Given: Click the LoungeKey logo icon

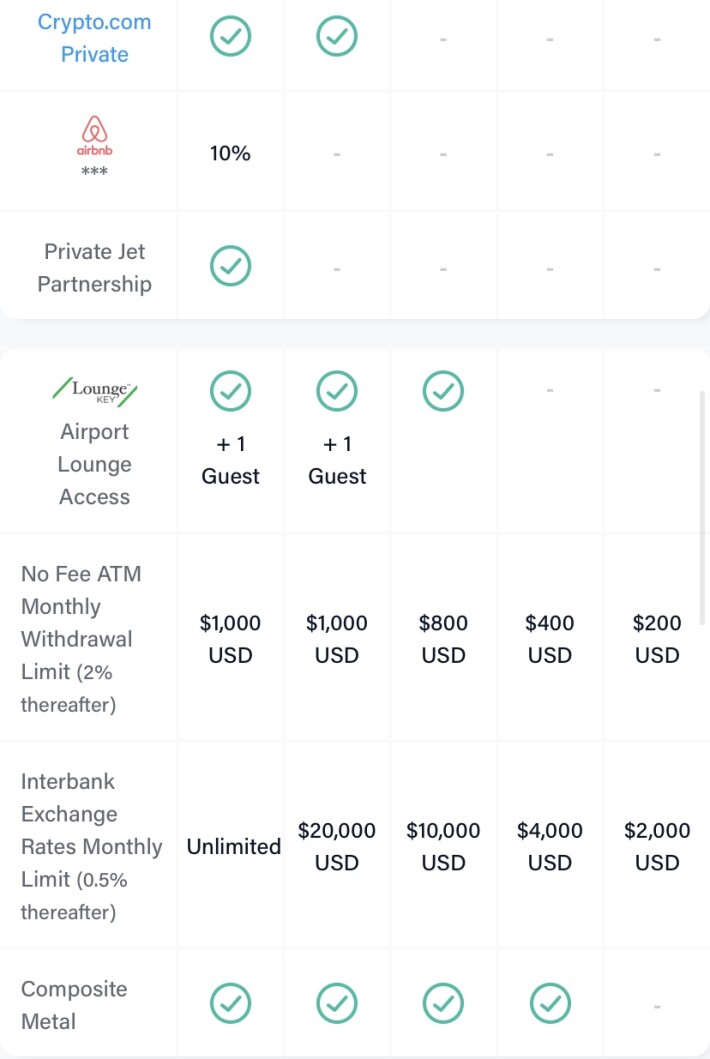Looking at the screenshot, I should (95, 391).
